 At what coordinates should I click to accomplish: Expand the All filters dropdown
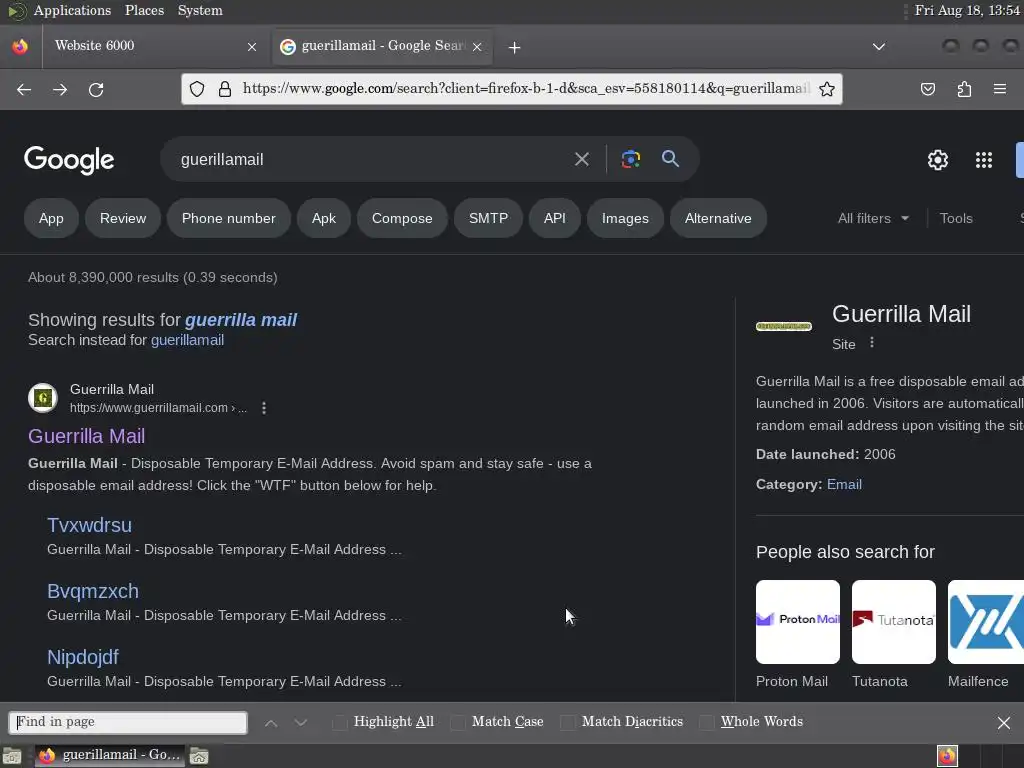point(873,218)
